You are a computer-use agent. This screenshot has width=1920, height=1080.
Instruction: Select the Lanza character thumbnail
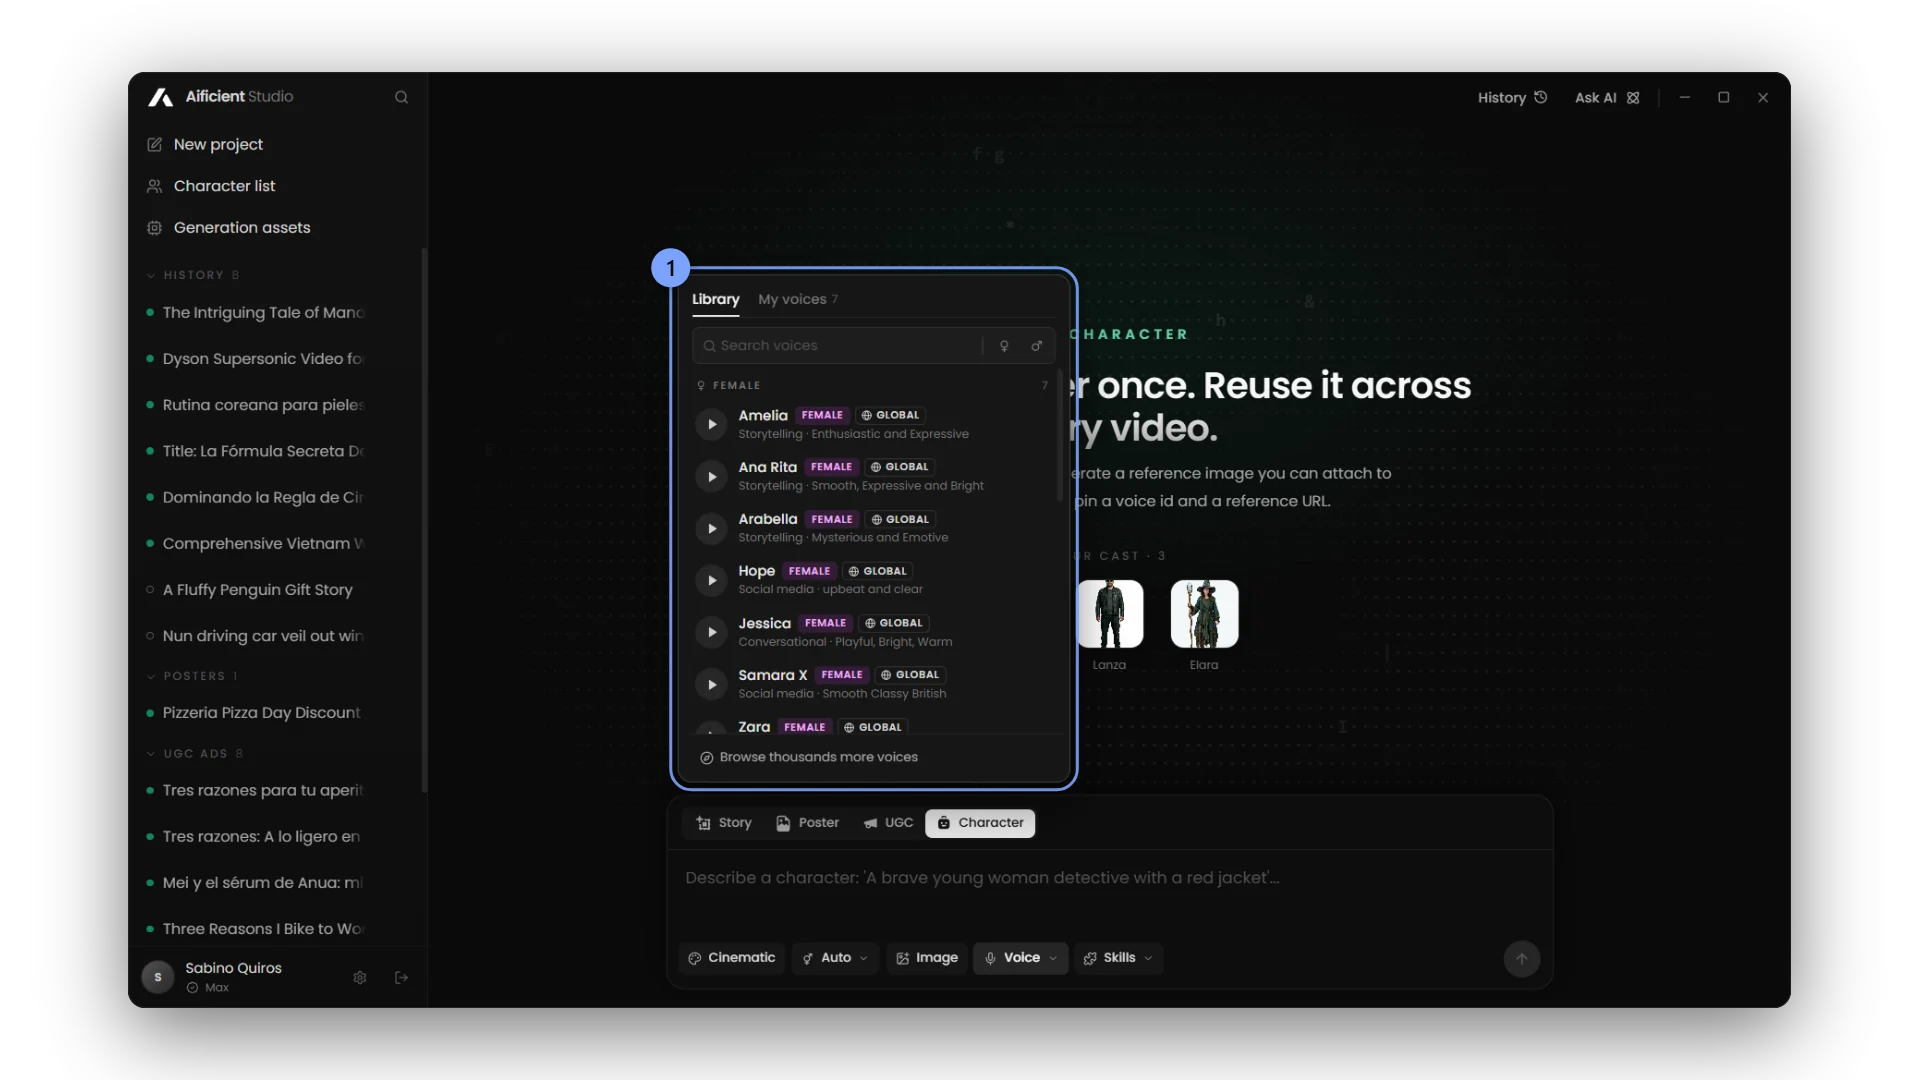[x=1109, y=614]
